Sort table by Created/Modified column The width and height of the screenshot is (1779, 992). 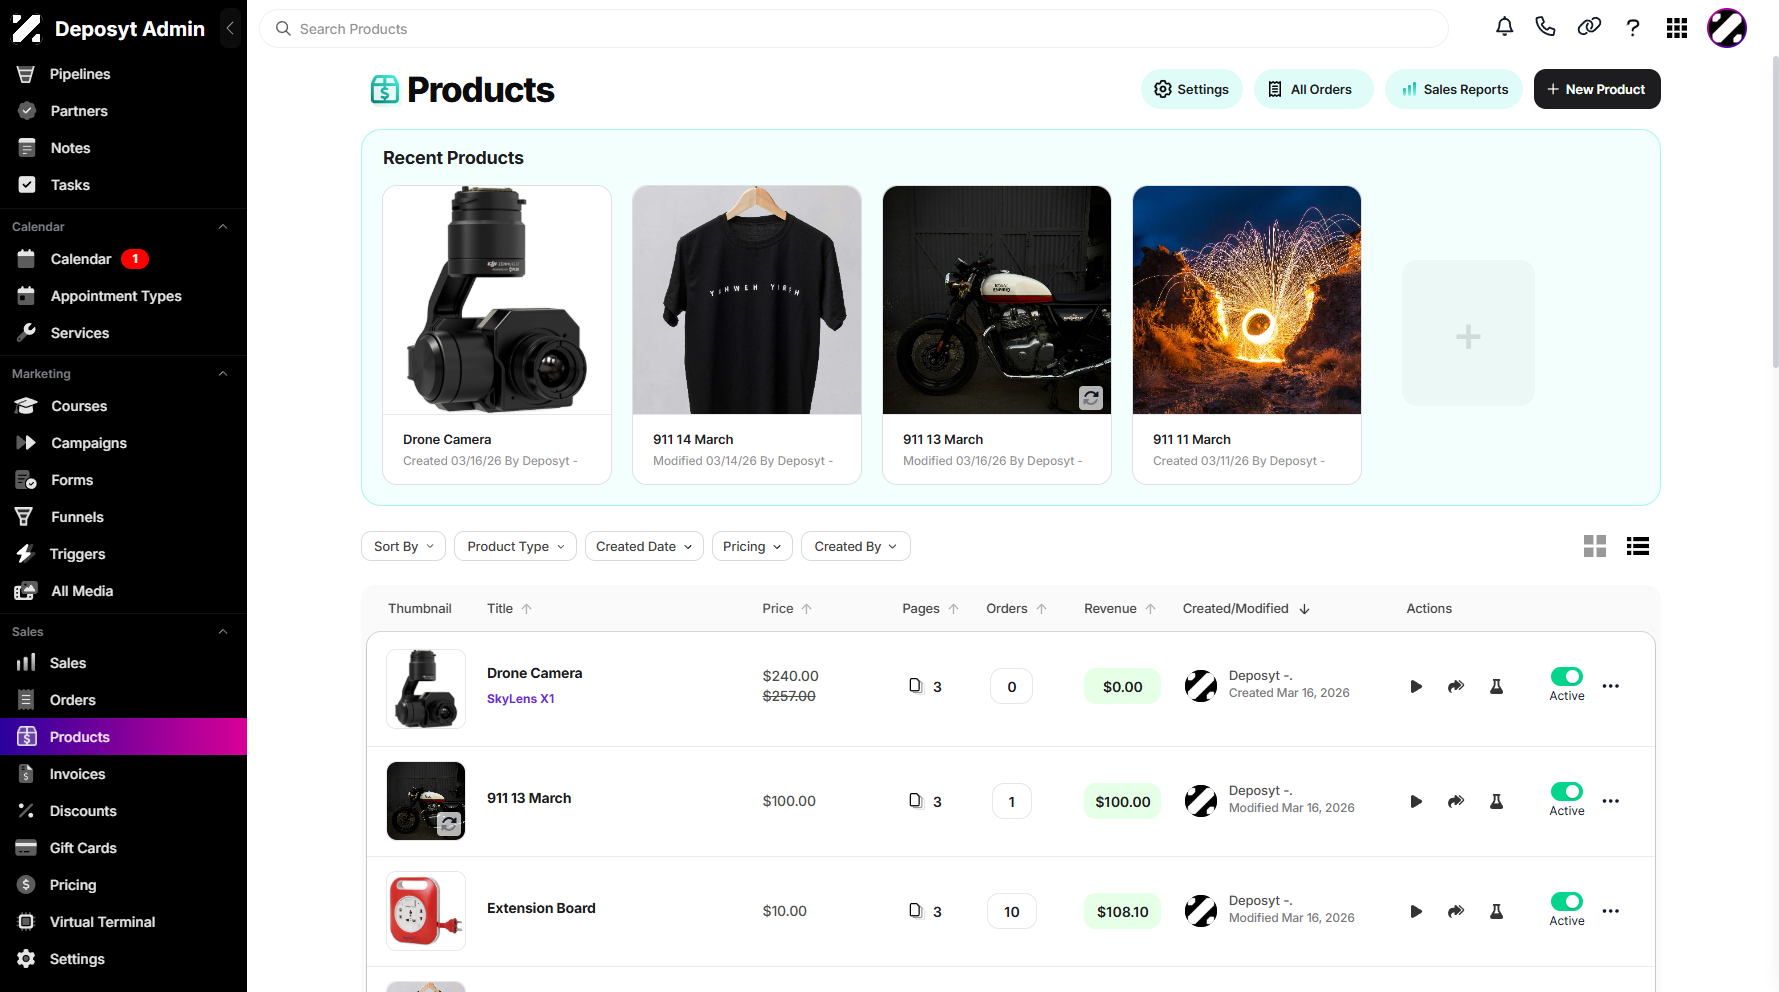(1246, 608)
